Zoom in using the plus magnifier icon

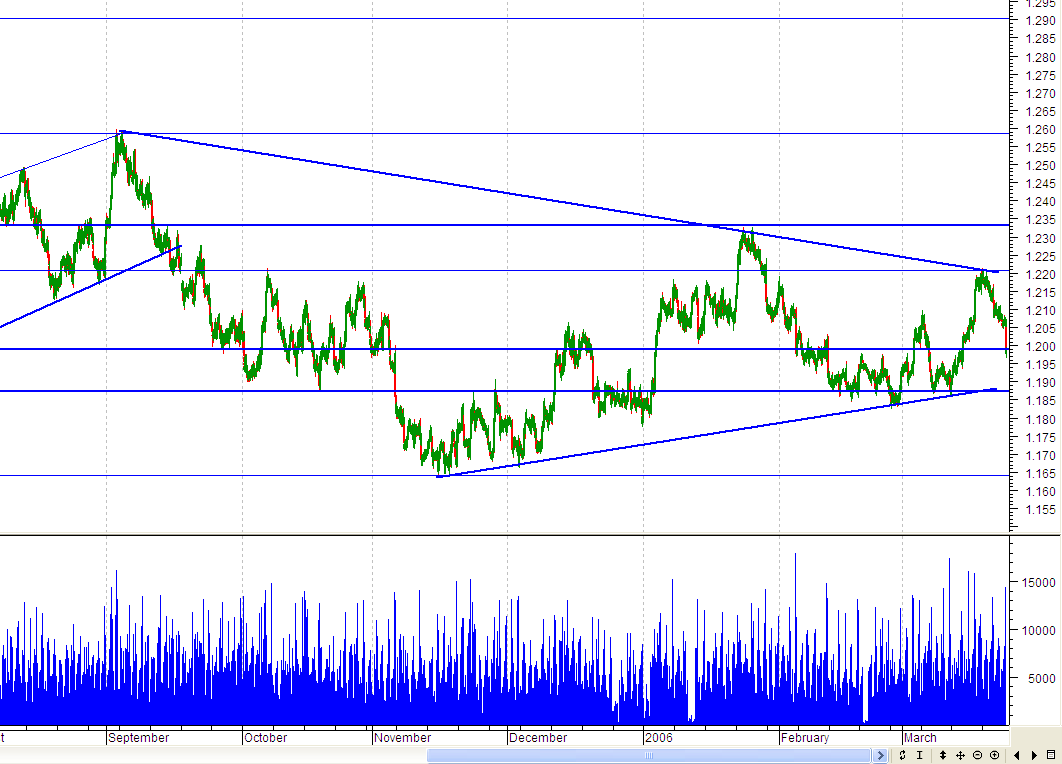(995, 755)
